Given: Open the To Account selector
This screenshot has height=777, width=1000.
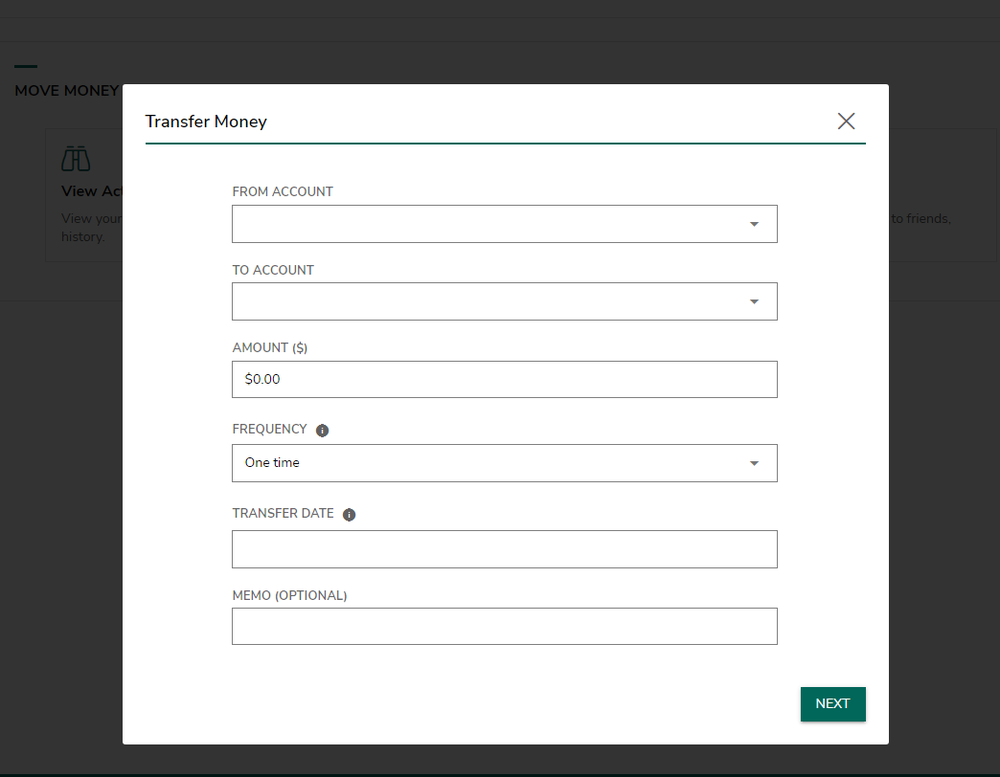Looking at the screenshot, I should point(505,301).
